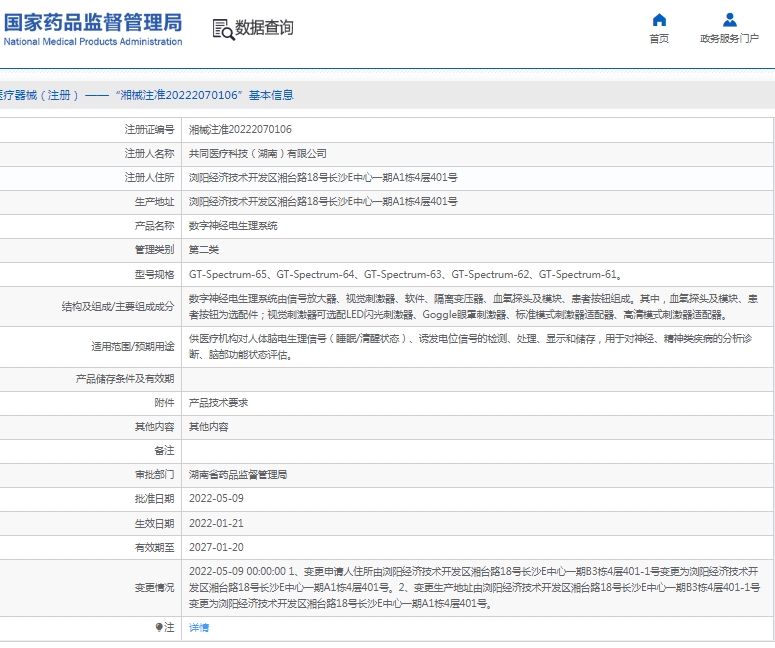Select effective date 2022-01-21
Viewport: 775px width, 648px height.
tap(216, 523)
